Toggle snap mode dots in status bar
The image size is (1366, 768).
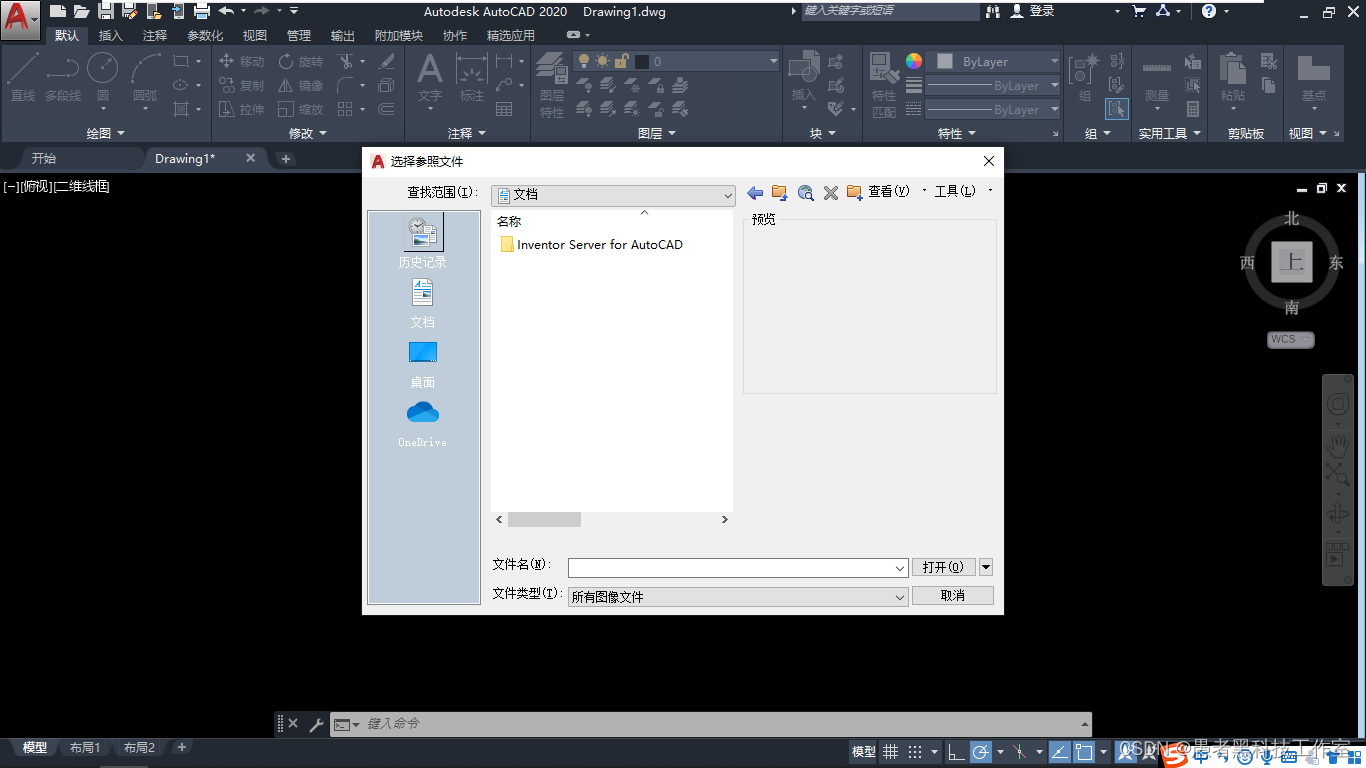tap(914, 752)
